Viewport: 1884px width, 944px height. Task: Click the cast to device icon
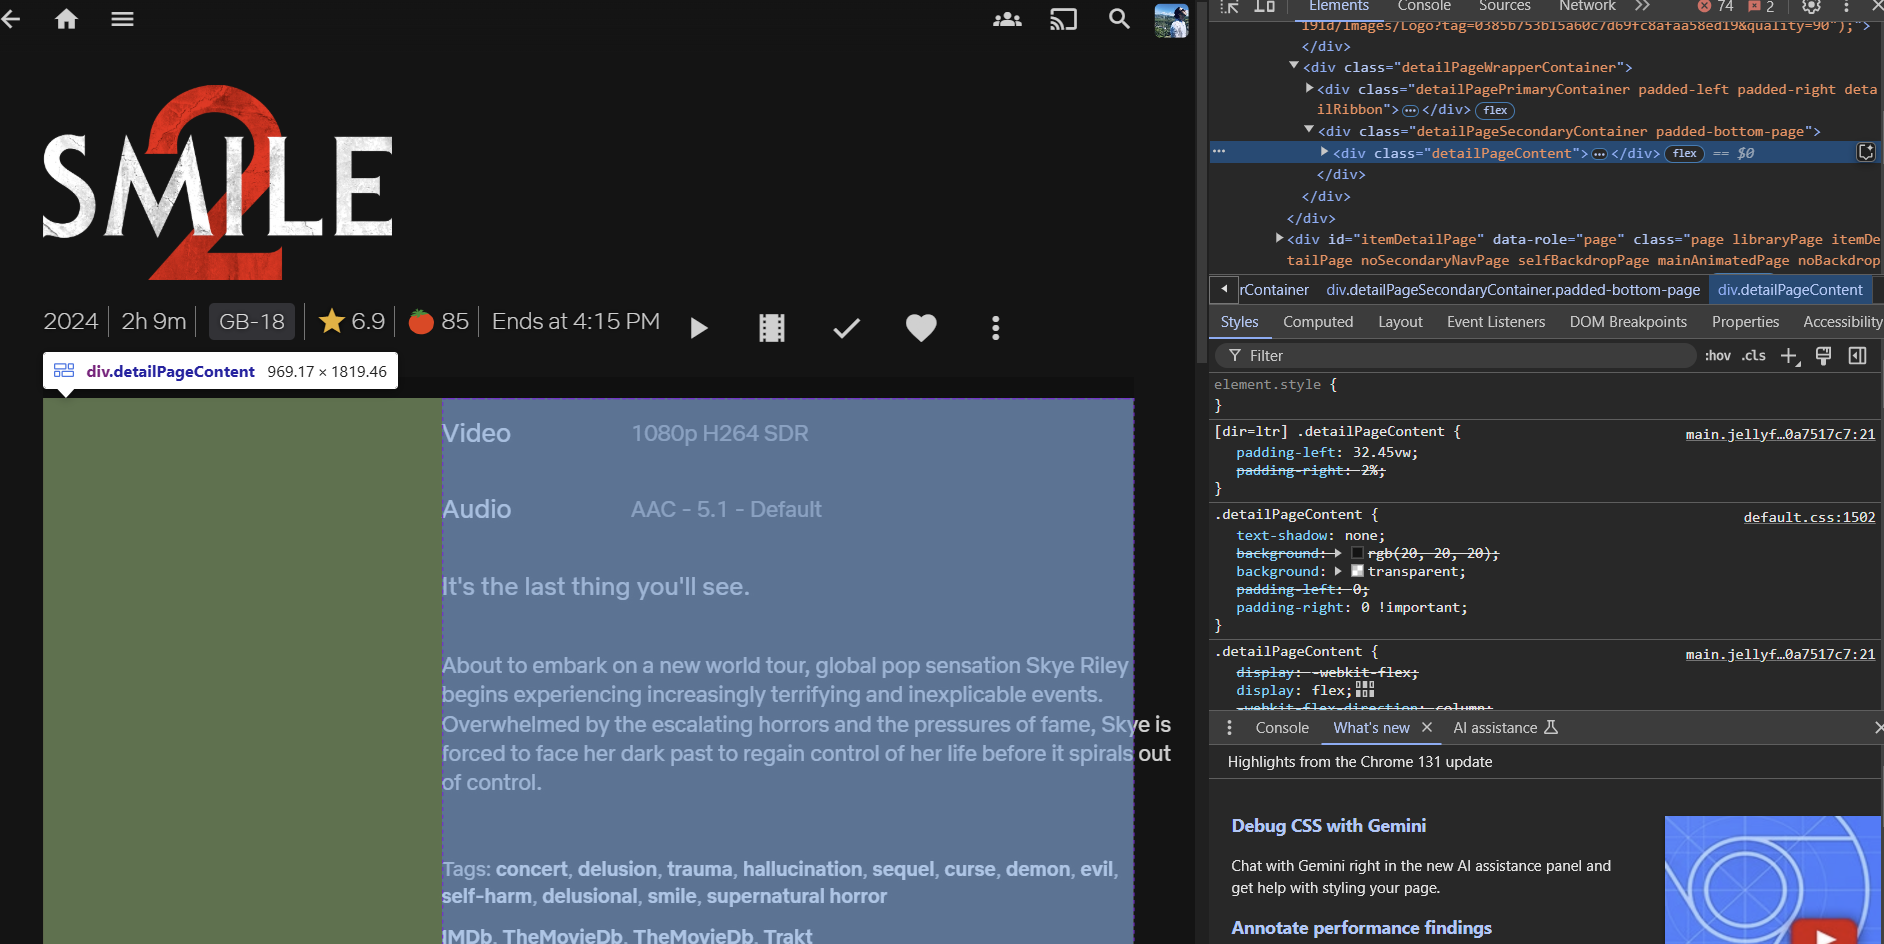click(1063, 19)
